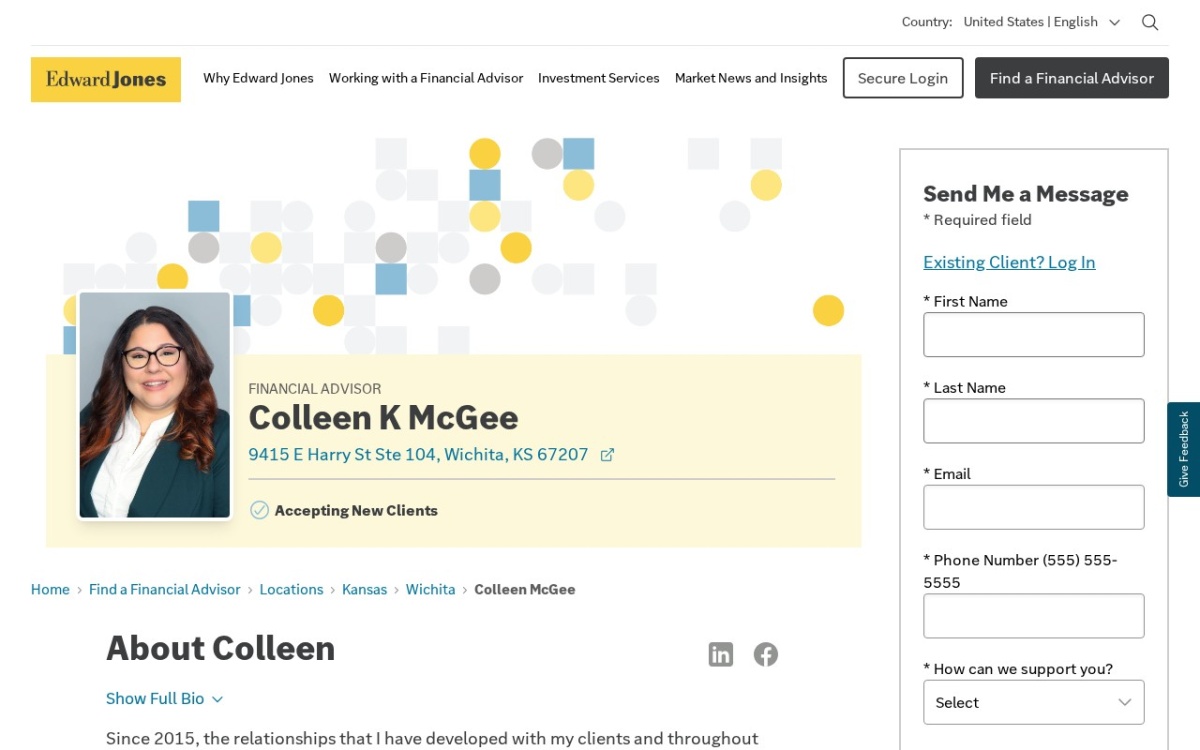Expand Show Full Bio
This screenshot has height=750, width=1200.
click(165, 699)
